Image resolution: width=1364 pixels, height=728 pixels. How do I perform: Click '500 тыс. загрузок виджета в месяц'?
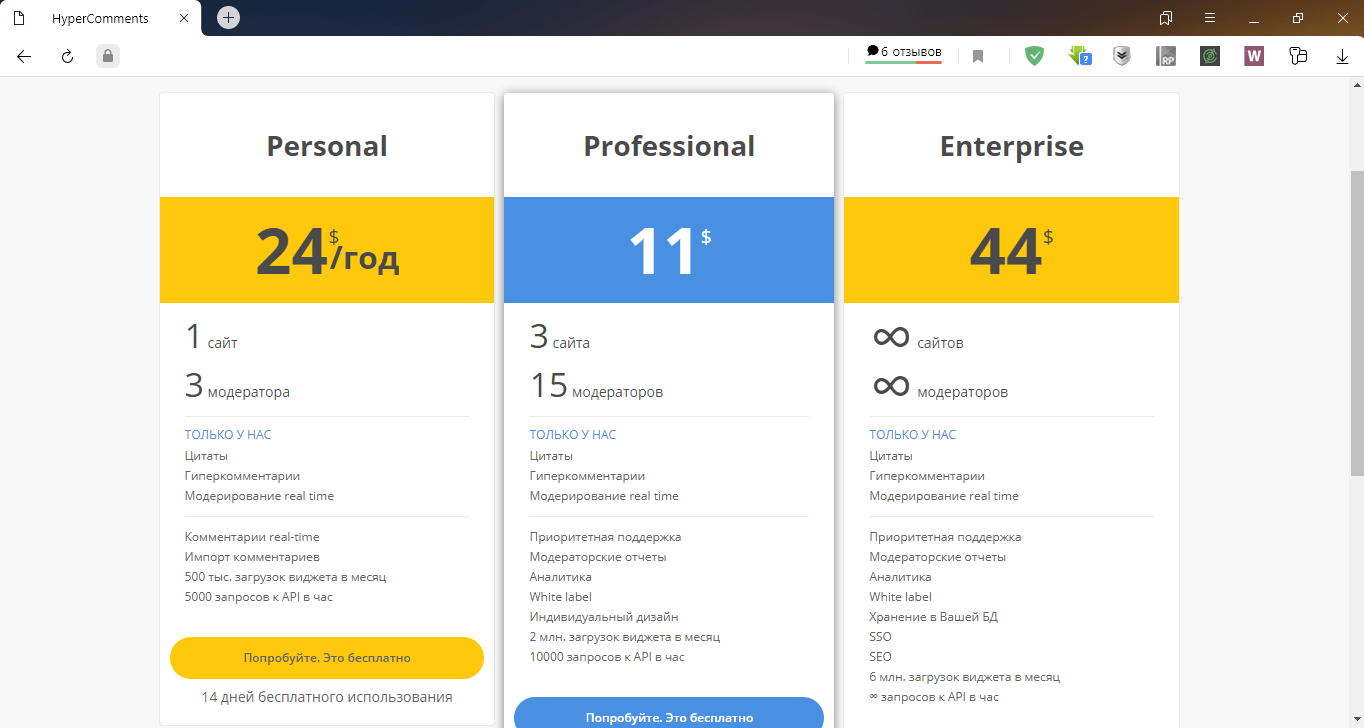(285, 577)
